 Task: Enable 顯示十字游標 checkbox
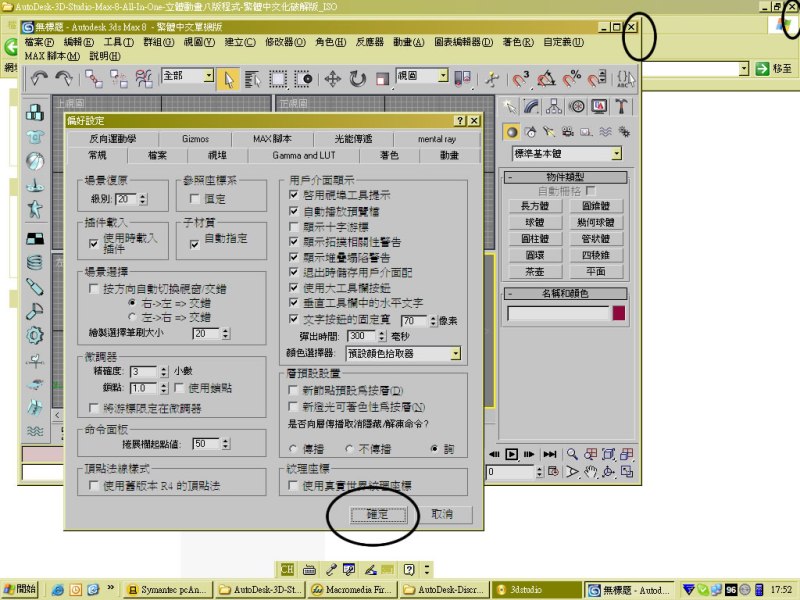click(x=293, y=226)
